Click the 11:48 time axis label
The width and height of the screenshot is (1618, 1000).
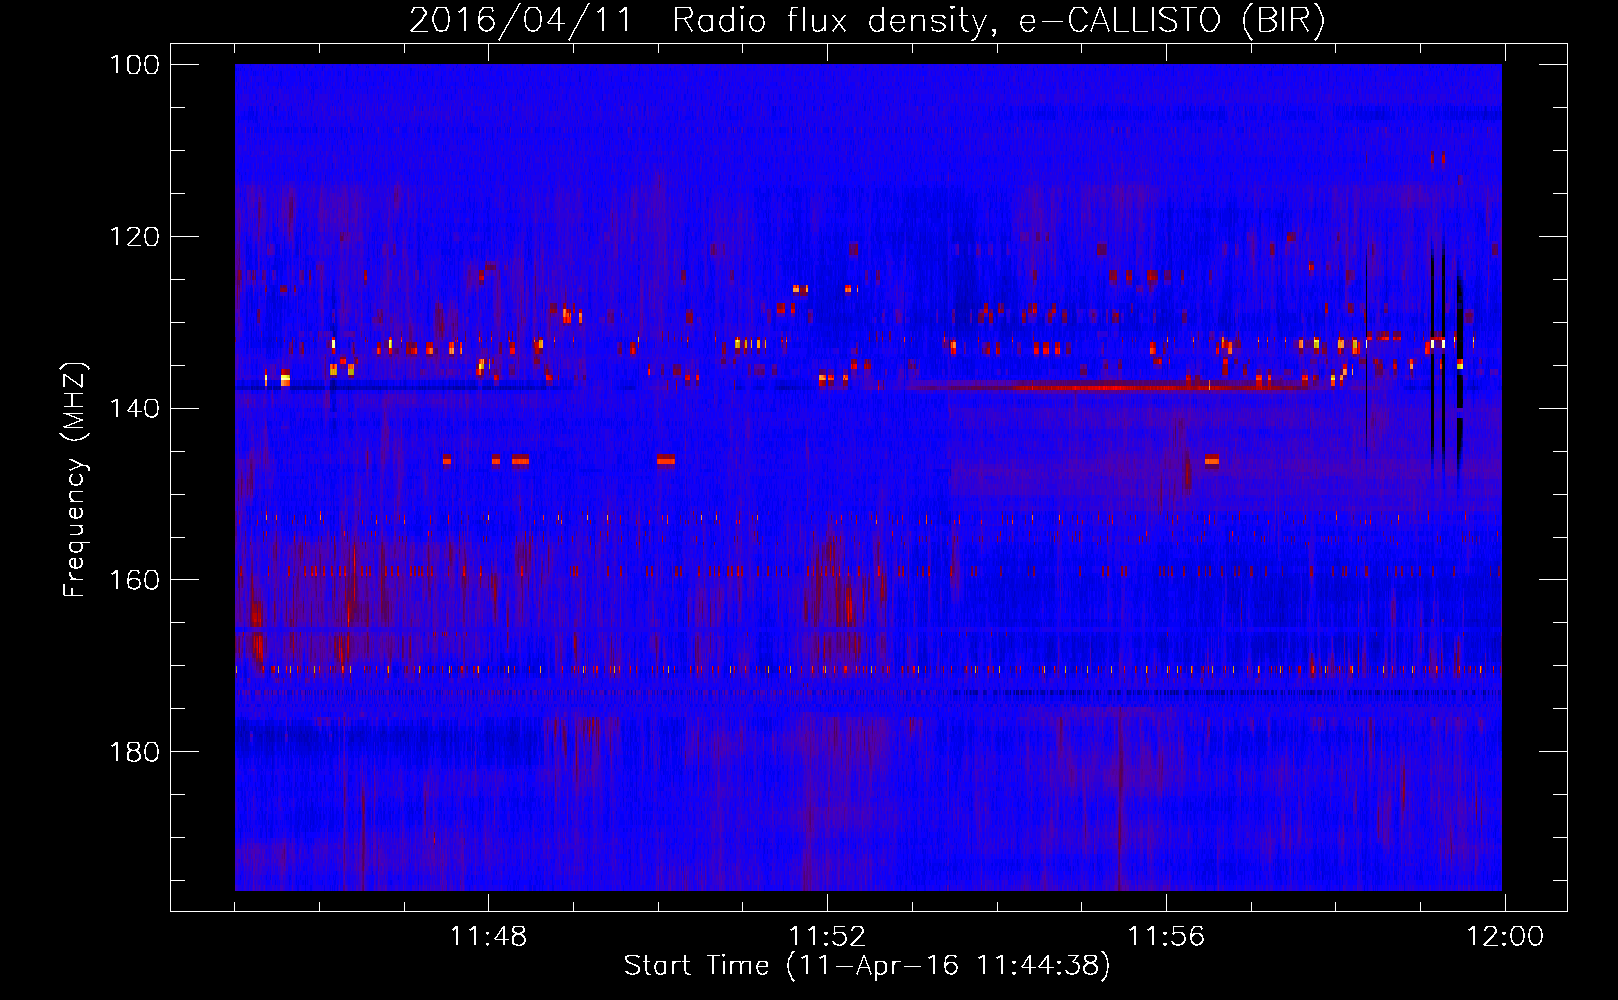click(488, 937)
